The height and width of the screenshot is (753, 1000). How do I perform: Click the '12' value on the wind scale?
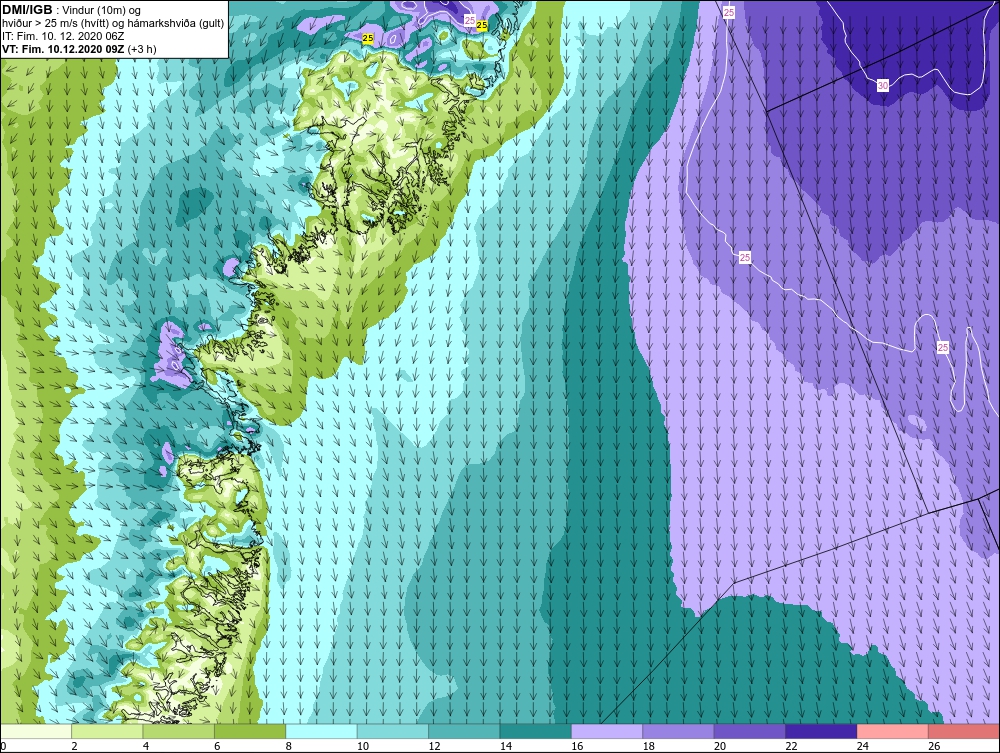(x=434, y=746)
